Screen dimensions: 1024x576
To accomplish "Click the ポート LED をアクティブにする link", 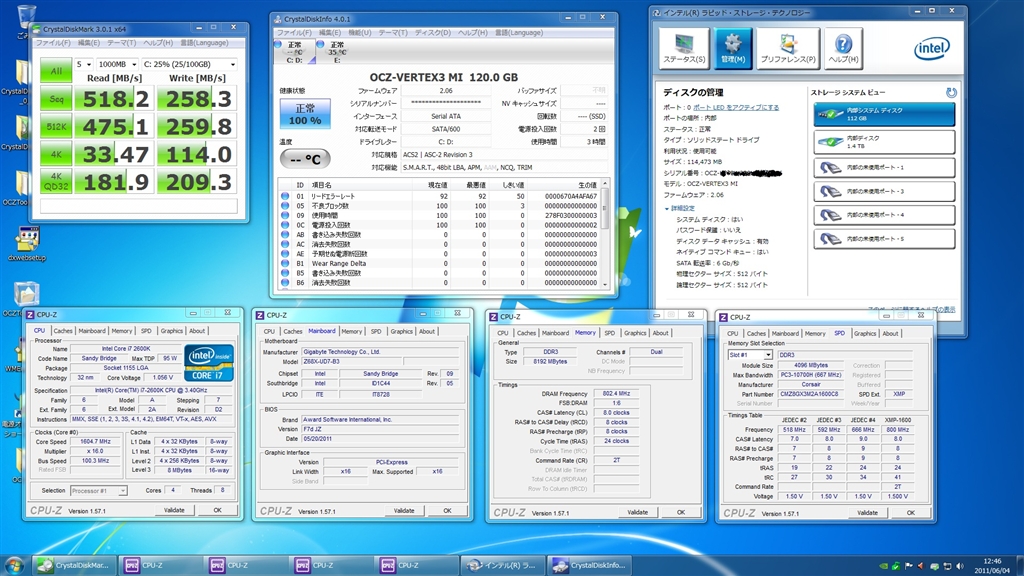I will (x=735, y=107).
